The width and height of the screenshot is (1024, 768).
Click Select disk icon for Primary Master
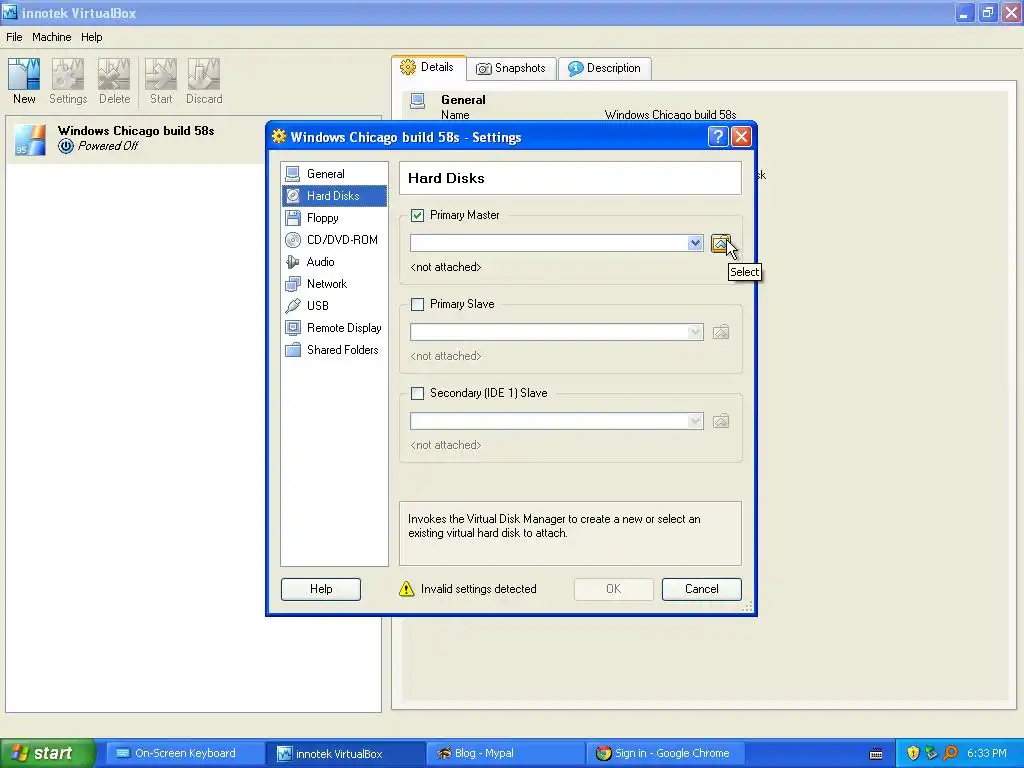pos(720,244)
